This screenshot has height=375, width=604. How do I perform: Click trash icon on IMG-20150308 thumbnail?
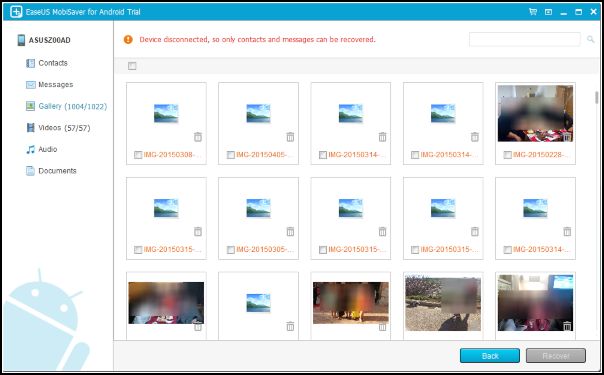coord(198,137)
